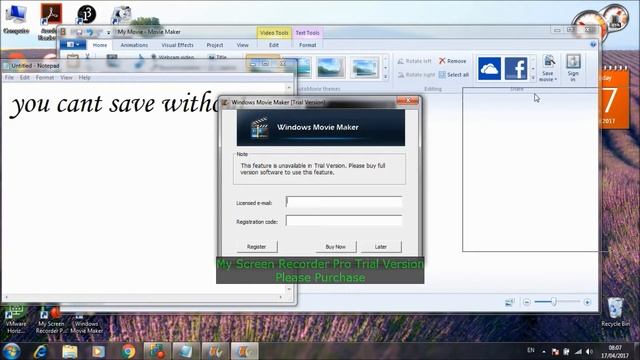Click the Remove button with red X
The image size is (640, 360).
tap(452, 61)
